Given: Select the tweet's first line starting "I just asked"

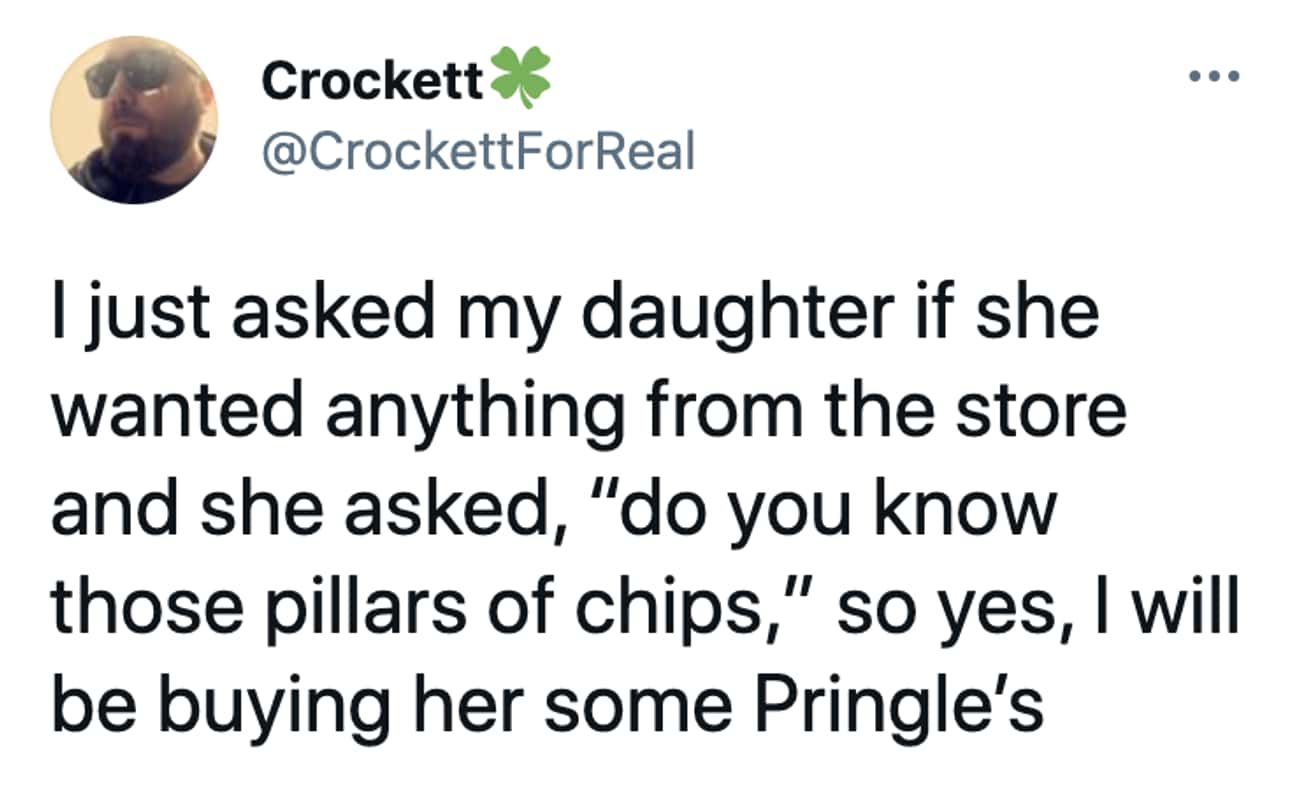Looking at the screenshot, I should click(x=575, y=314).
